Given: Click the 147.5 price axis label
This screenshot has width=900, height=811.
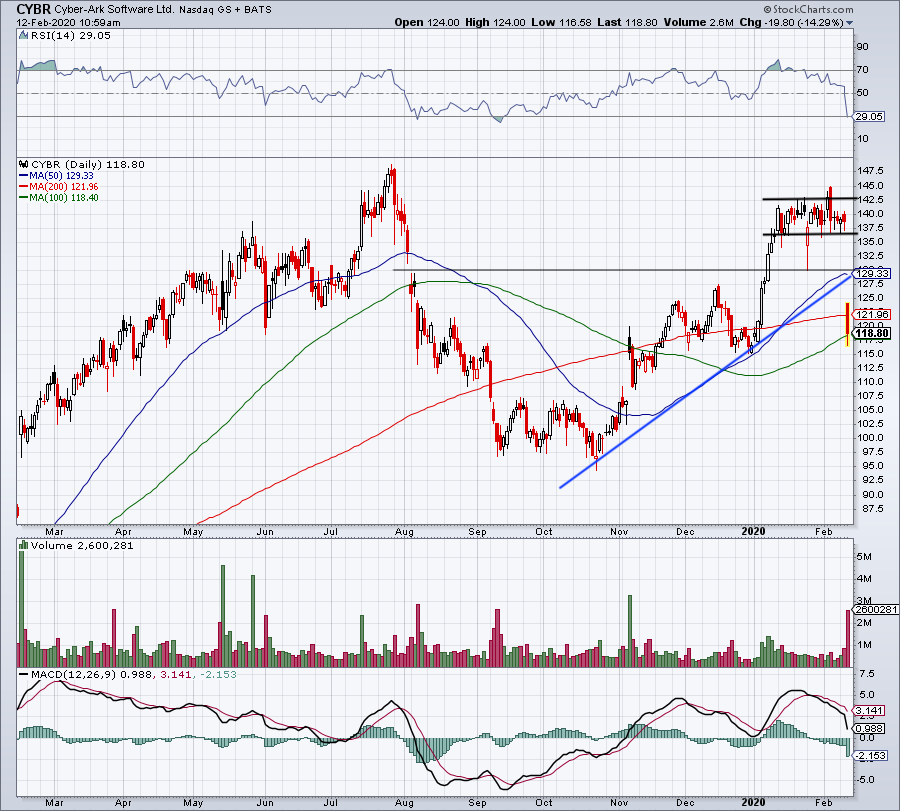Looking at the screenshot, I should (870, 171).
